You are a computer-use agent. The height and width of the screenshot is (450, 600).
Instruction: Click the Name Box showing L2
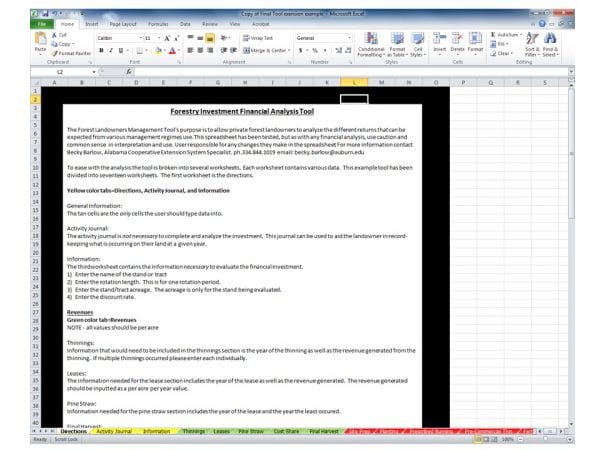60,73
